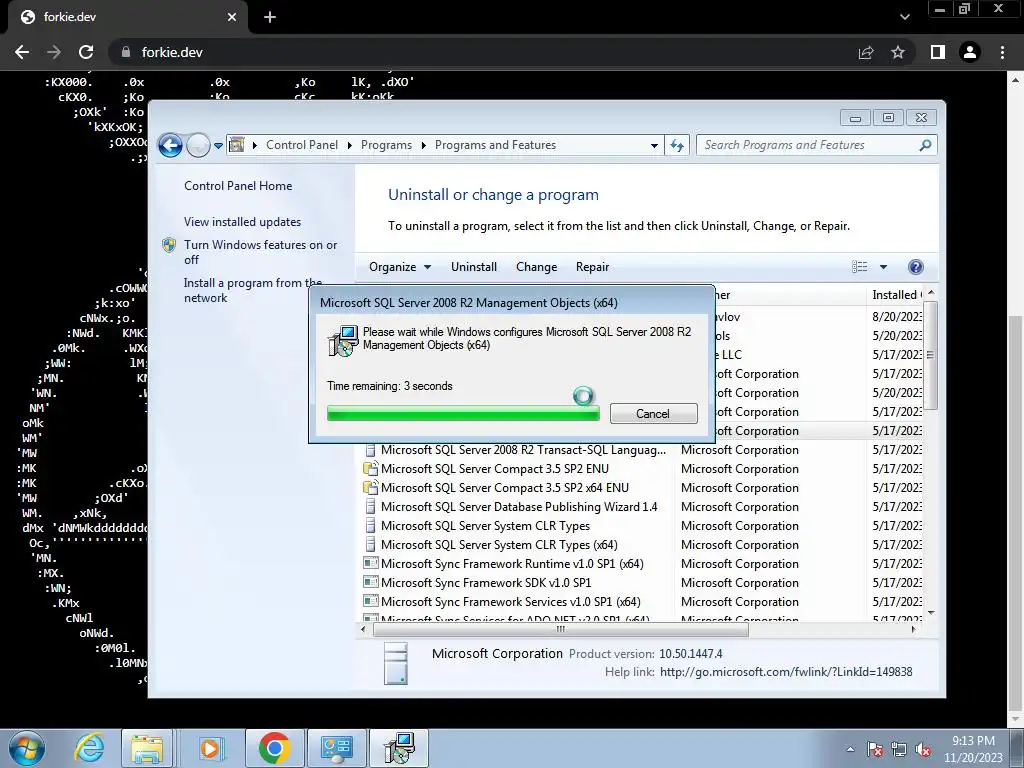Cancel the SQL Server configuration dialog
The image size is (1024, 768).
coord(653,413)
